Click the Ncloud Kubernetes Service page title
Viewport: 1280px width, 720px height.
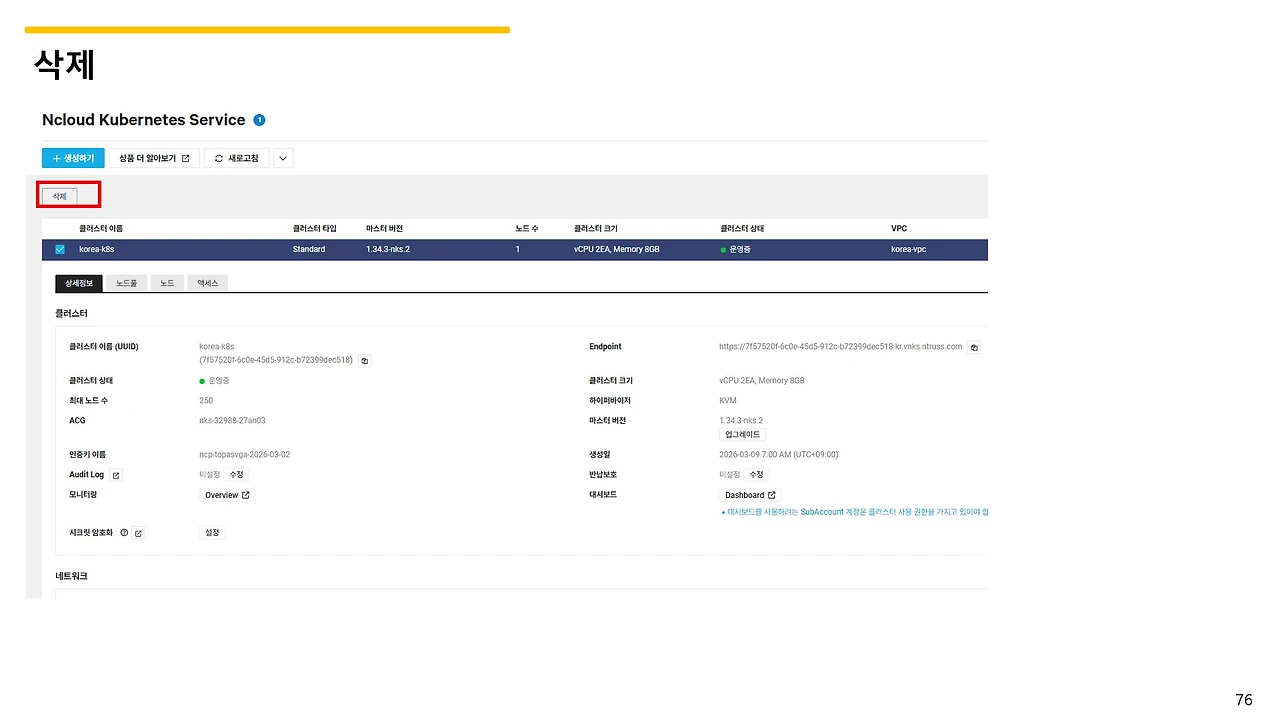143,120
